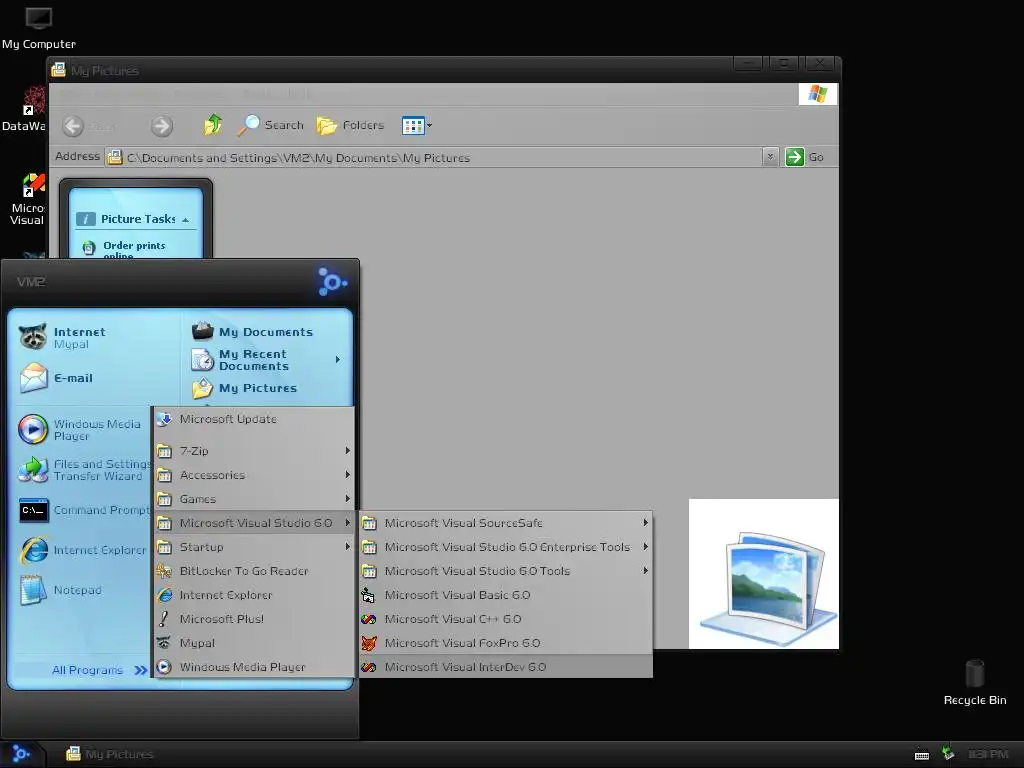
Task: Expand Microsoft Visual SourceSafe submenu
Action: click(505, 523)
